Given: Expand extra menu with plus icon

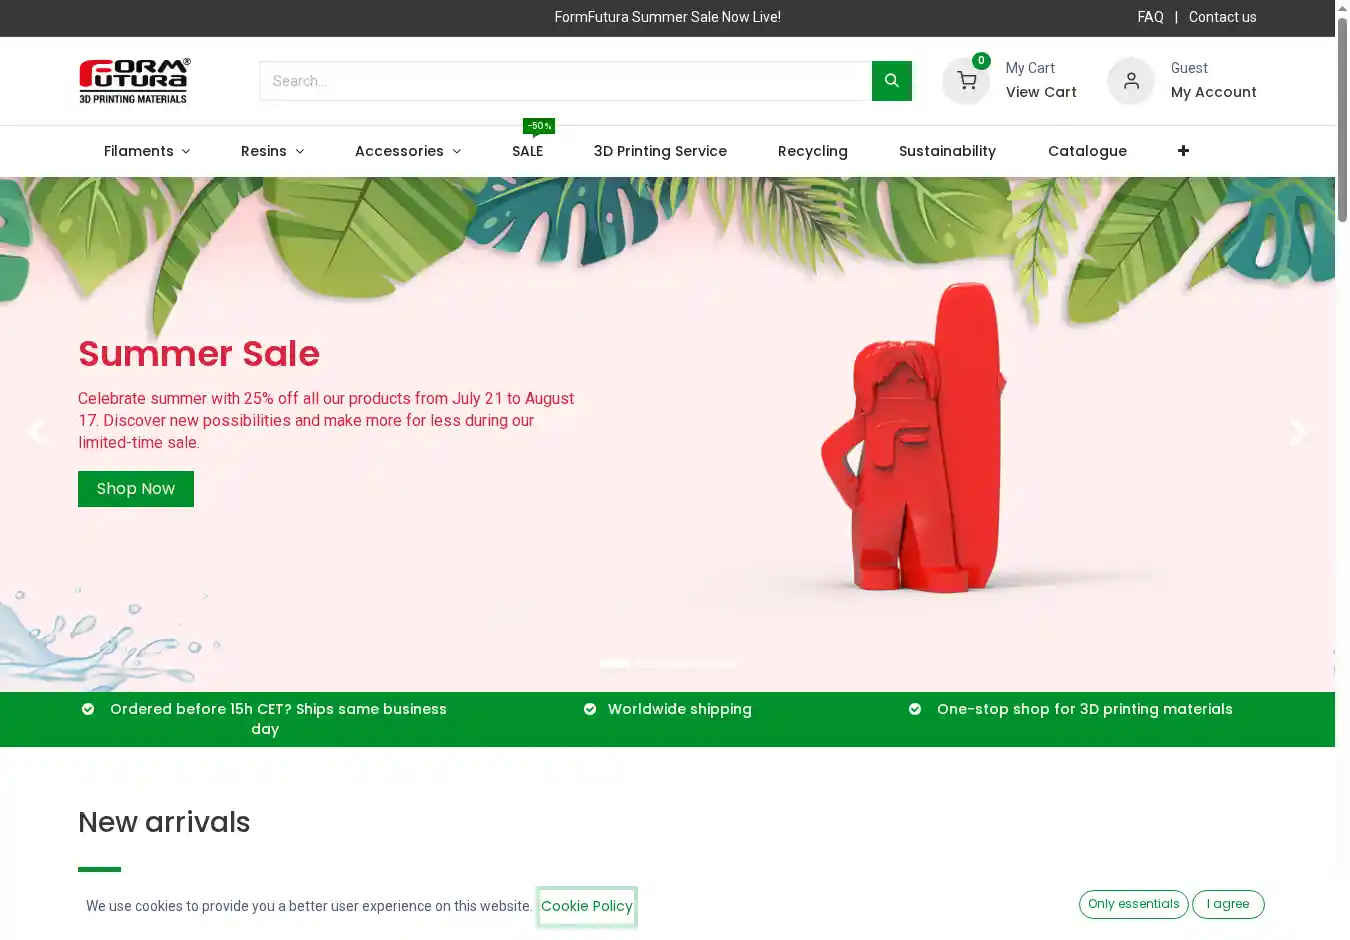Looking at the screenshot, I should [x=1183, y=151].
